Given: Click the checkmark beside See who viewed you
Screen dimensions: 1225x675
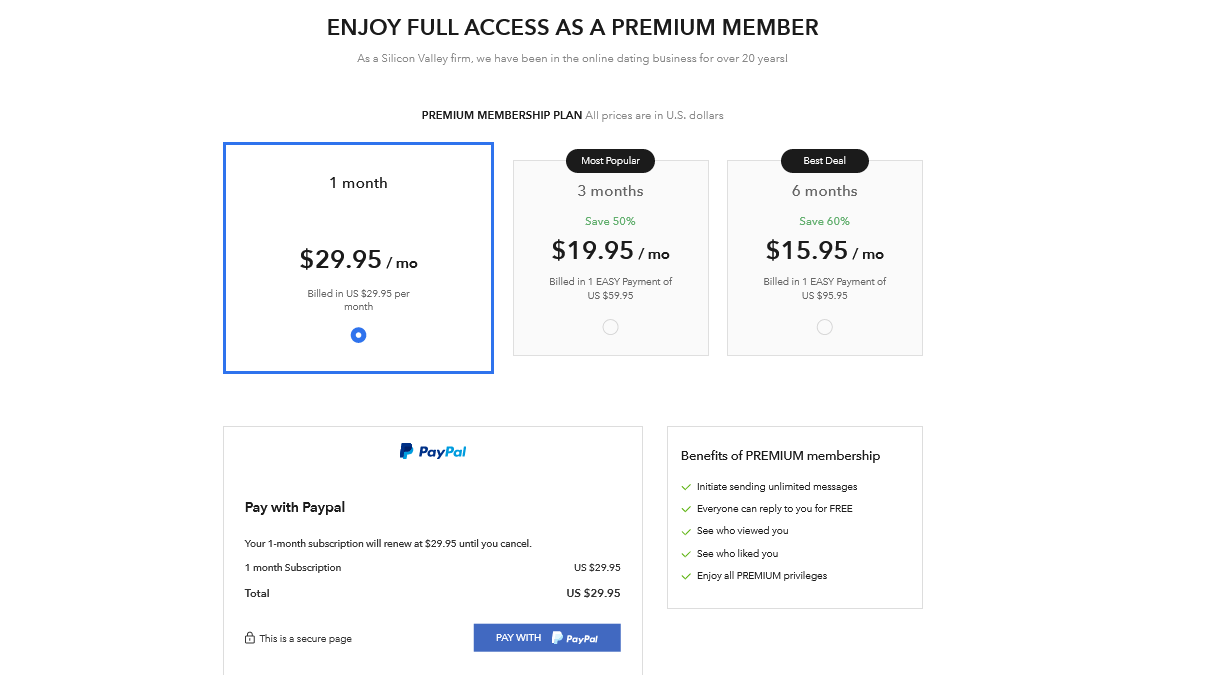Looking at the screenshot, I should pyautogui.click(x=686, y=531).
